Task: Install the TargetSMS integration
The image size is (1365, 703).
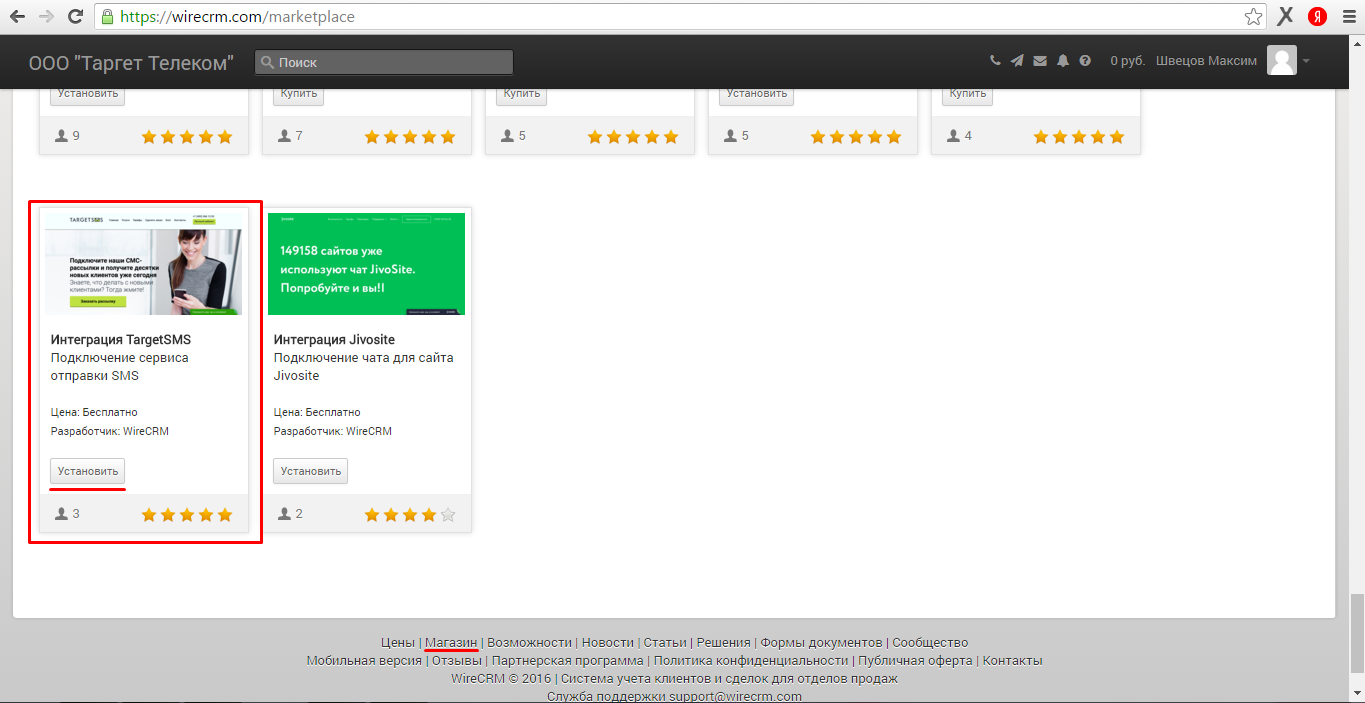Action: (x=88, y=471)
